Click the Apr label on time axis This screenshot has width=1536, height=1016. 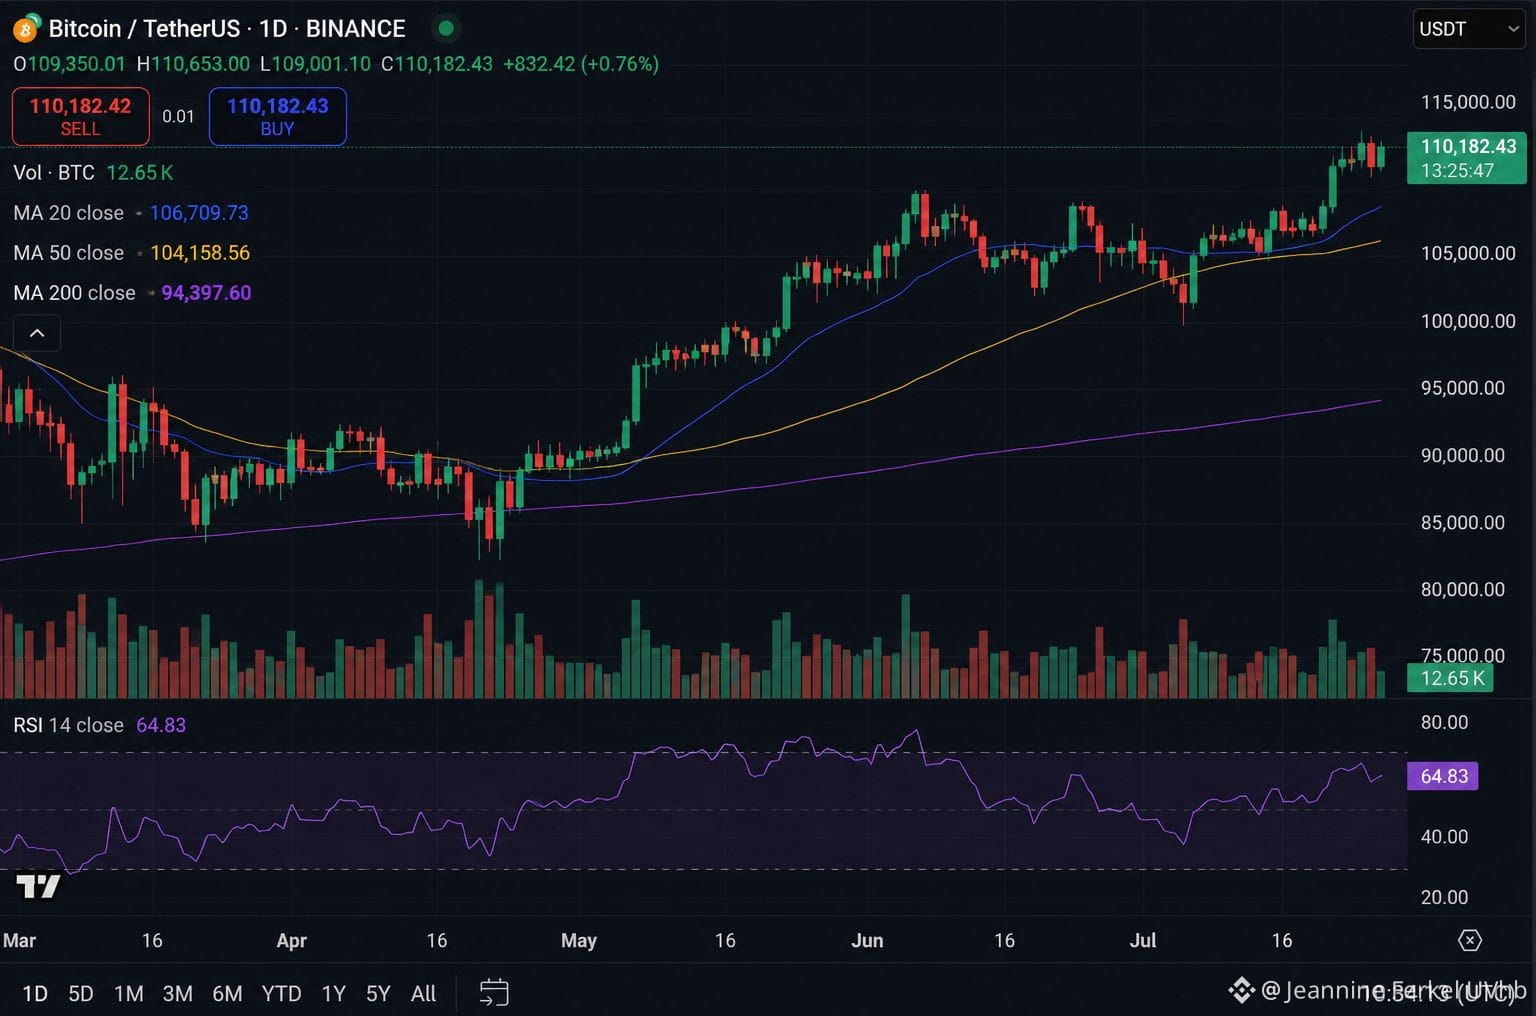[x=291, y=940]
